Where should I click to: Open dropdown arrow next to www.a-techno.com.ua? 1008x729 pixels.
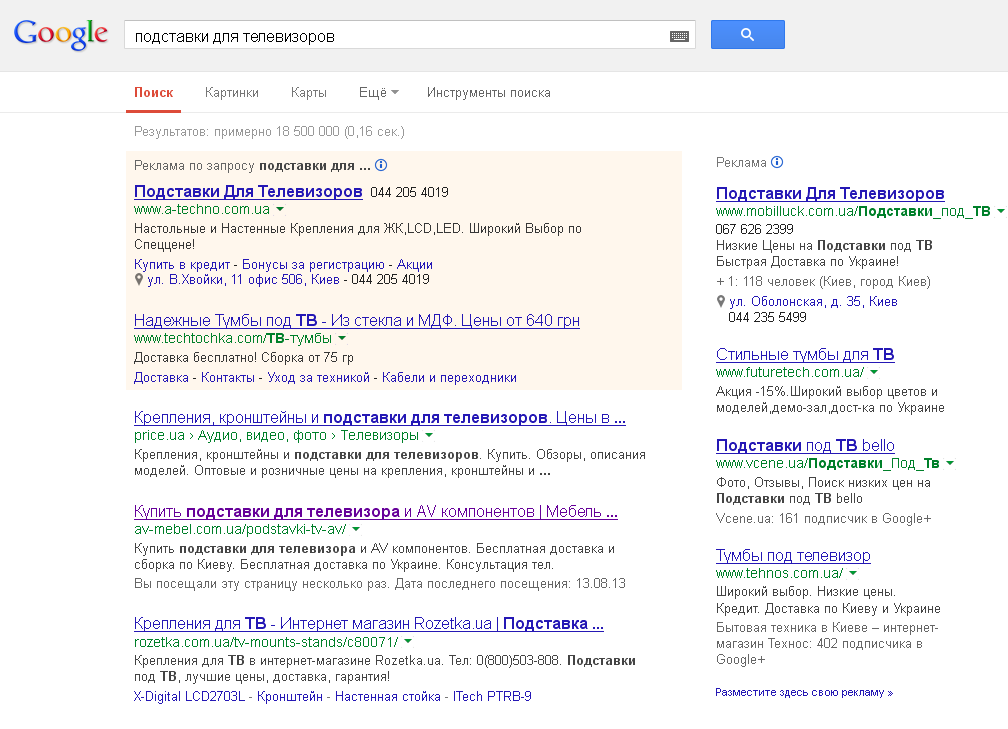point(280,210)
